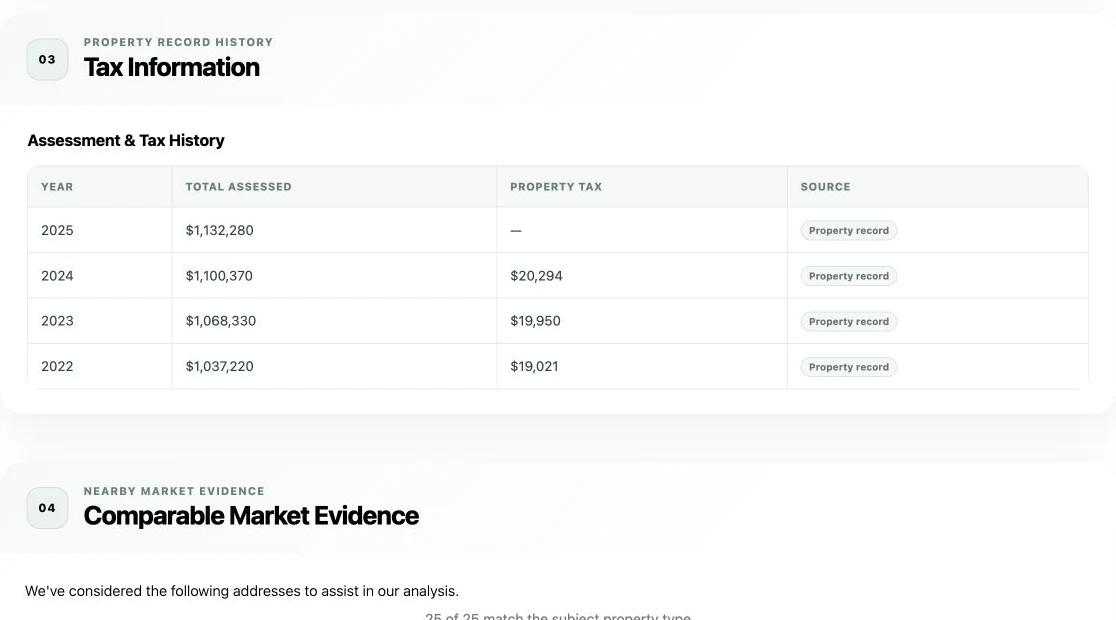
Task: Click the Property Record History label
Action: [x=178, y=42]
